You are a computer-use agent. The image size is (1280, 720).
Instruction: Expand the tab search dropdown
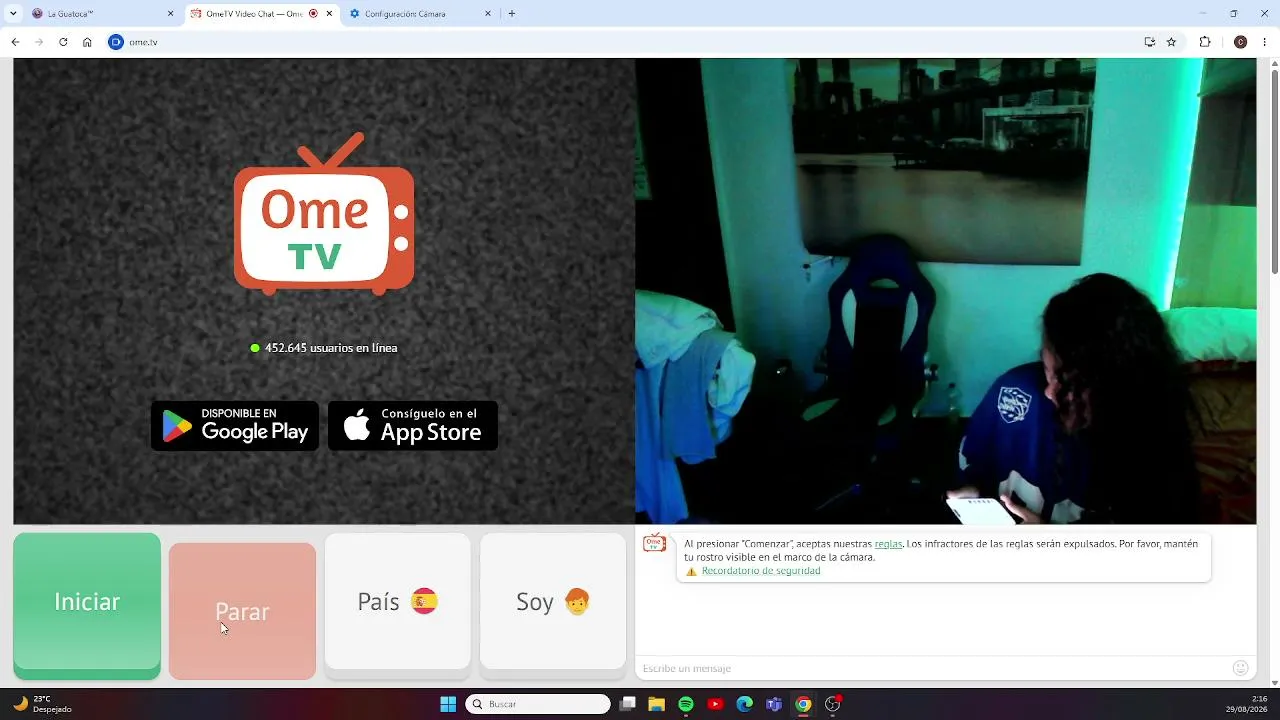[x=13, y=14]
